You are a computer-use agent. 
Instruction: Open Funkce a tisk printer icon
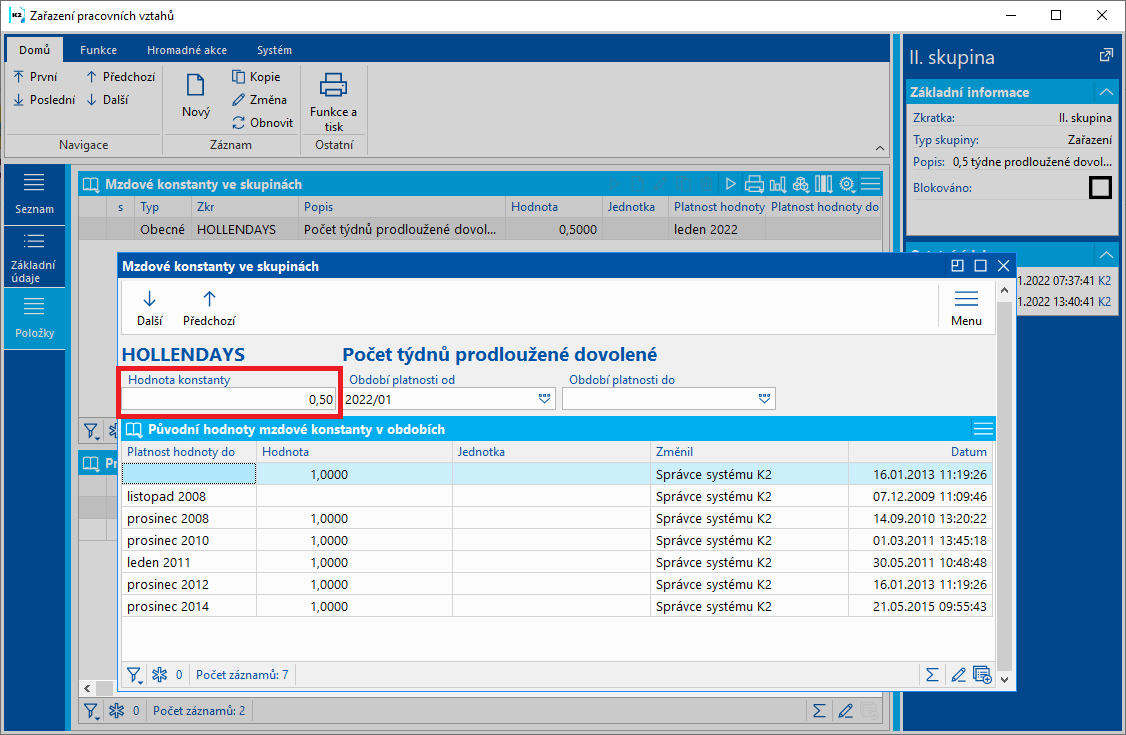click(333, 86)
